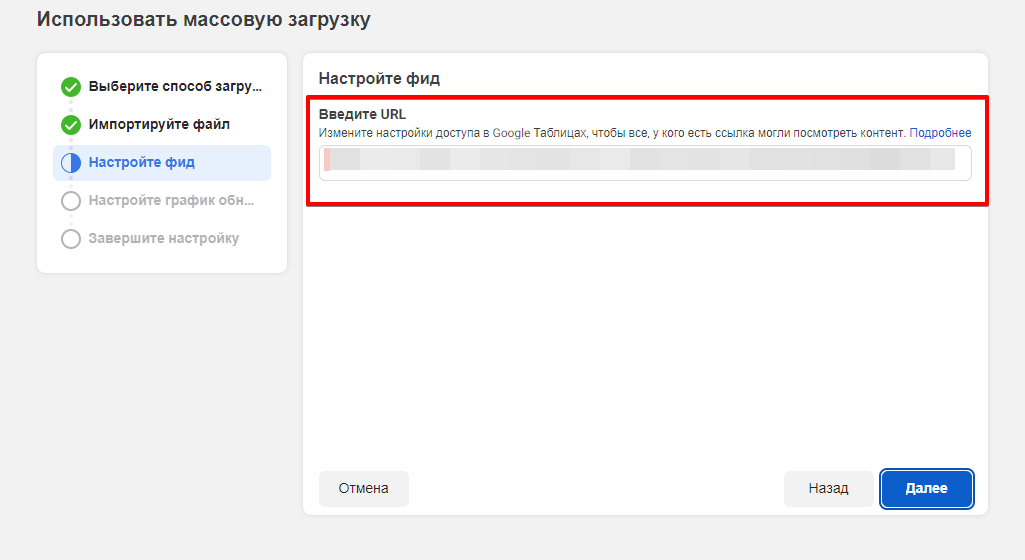Screen dimensions: 1025x560
Task: Open the Выберите способ загрузки step
Action: [x=175, y=86]
